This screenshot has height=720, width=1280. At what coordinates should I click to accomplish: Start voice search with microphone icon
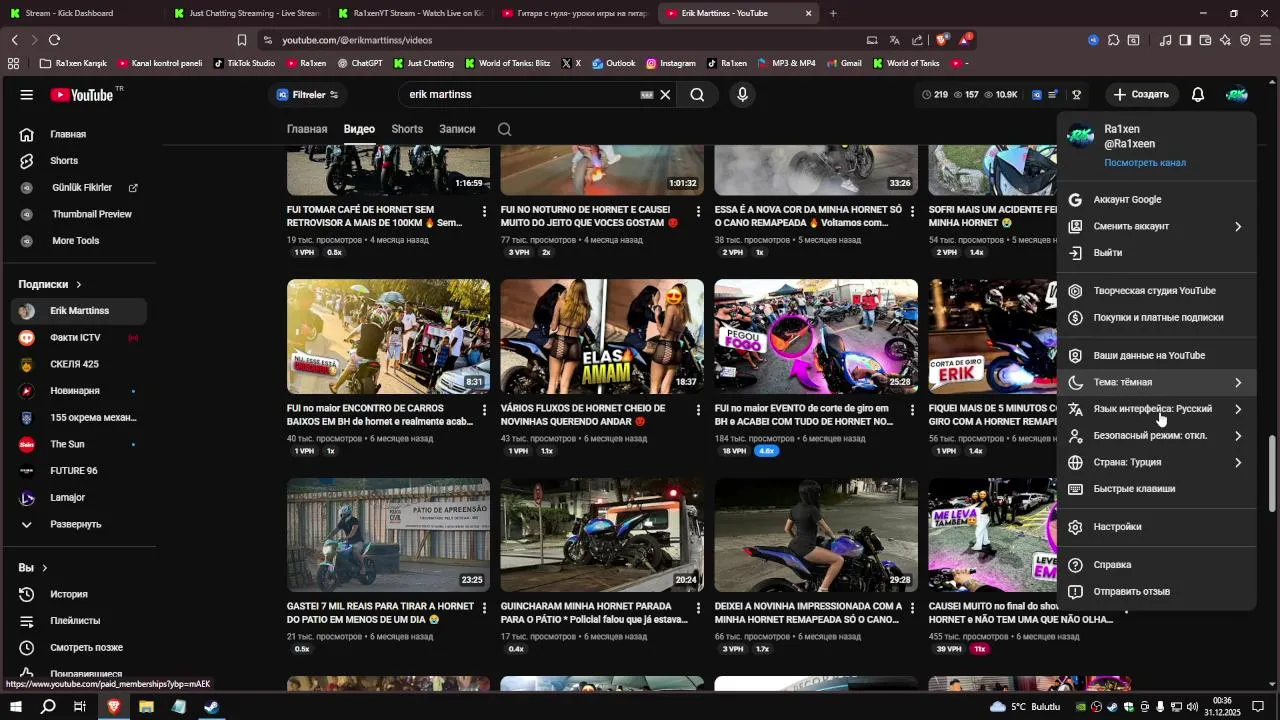(742, 95)
